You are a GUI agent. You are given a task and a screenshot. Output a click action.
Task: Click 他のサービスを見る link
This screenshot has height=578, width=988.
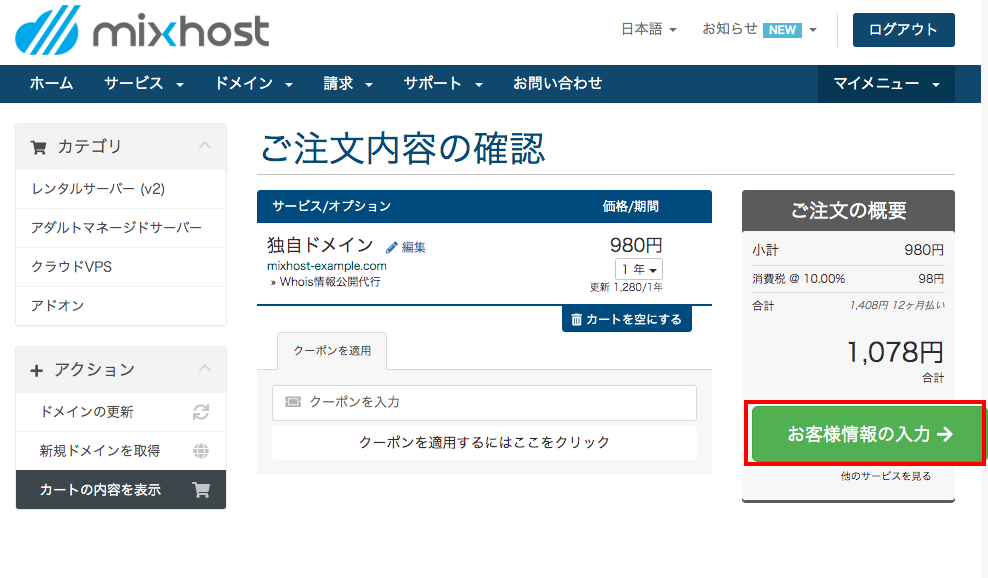(885, 476)
